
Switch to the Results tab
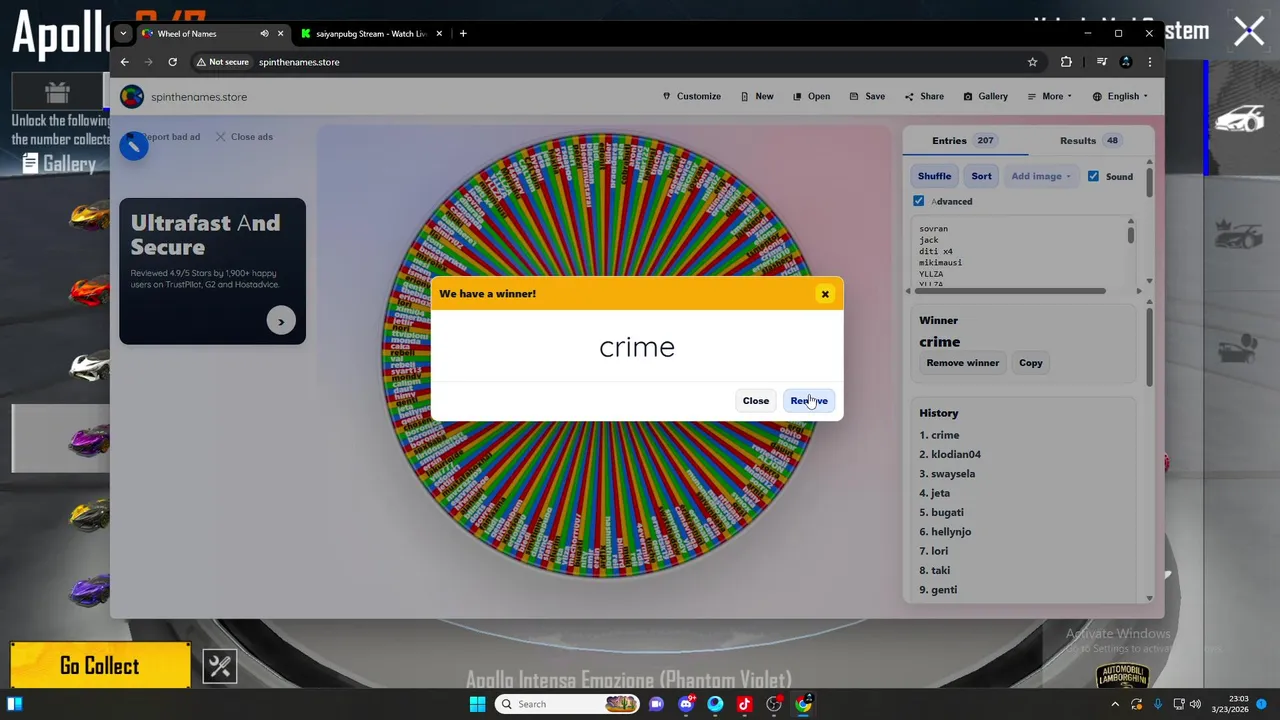tap(1090, 141)
